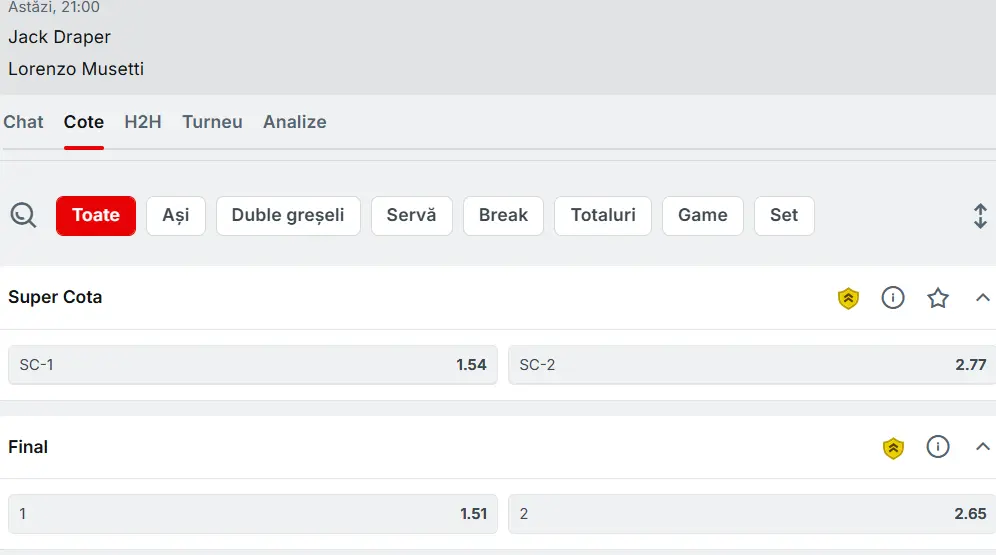996x555 pixels.
Task: Collapse the Final section chevron
Action: tap(982, 446)
